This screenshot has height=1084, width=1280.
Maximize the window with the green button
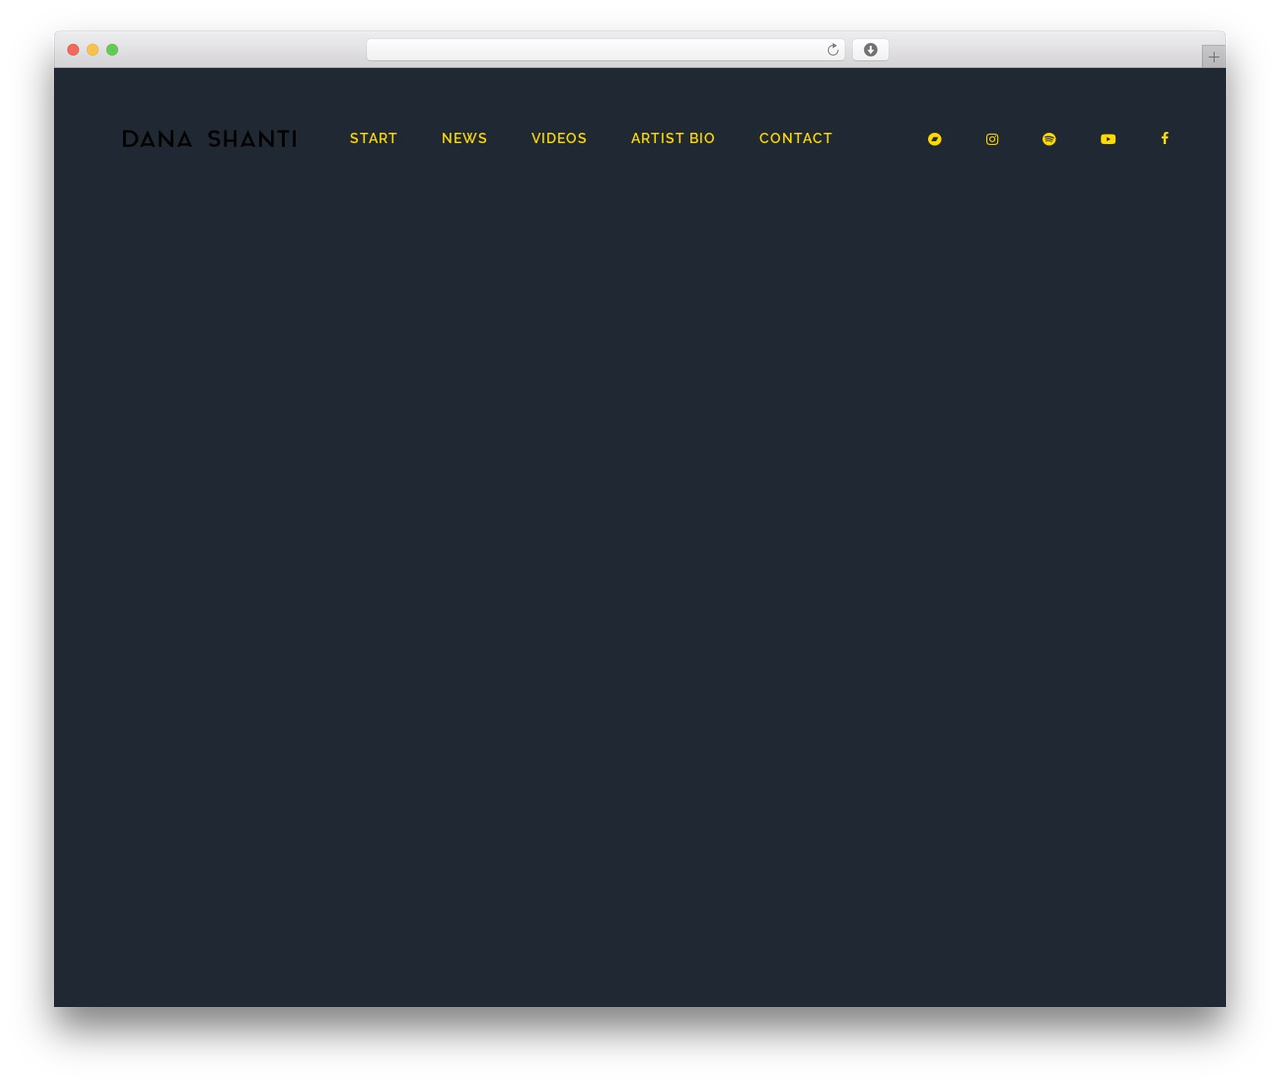112,50
